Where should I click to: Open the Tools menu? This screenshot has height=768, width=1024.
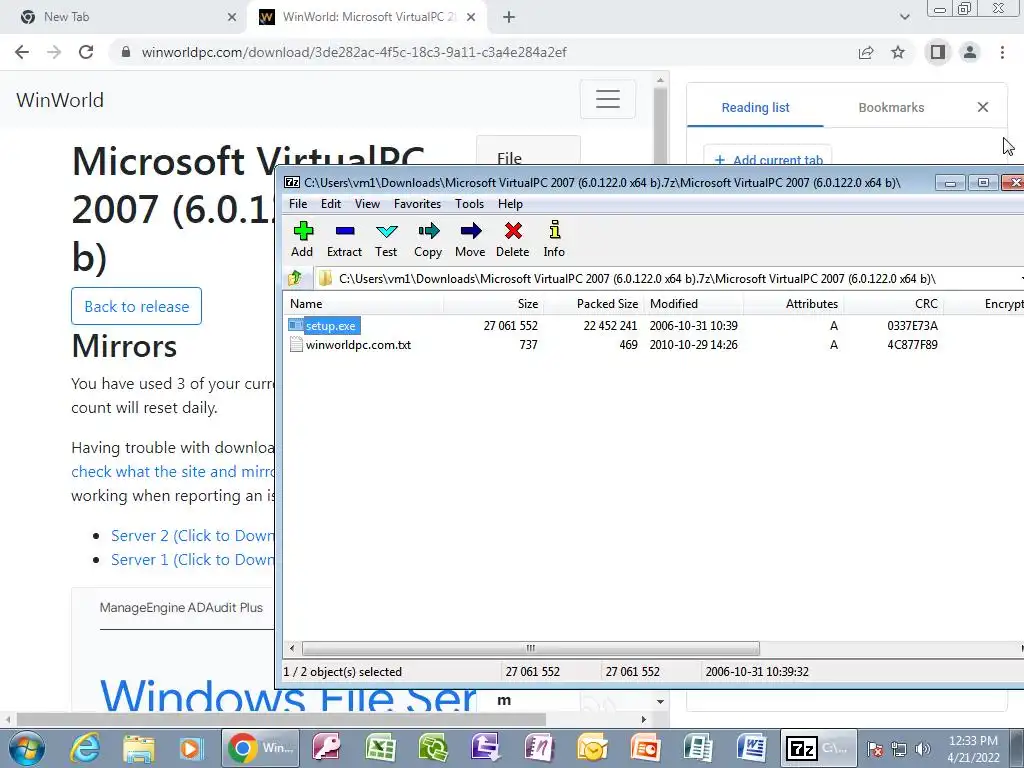[x=470, y=204]
